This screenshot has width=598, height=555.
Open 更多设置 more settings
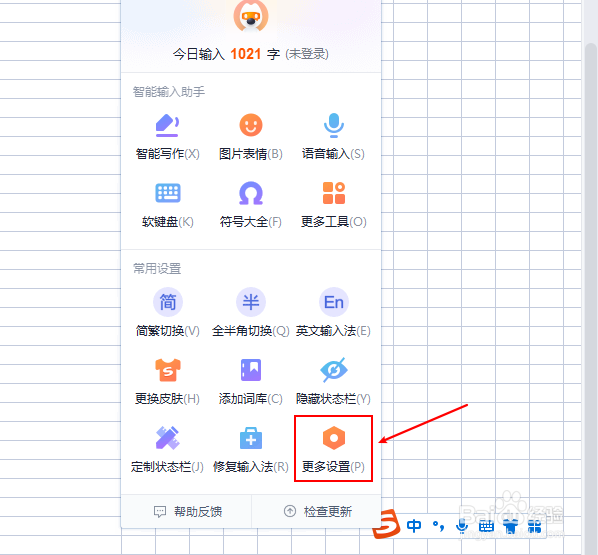tap(333, 449)
